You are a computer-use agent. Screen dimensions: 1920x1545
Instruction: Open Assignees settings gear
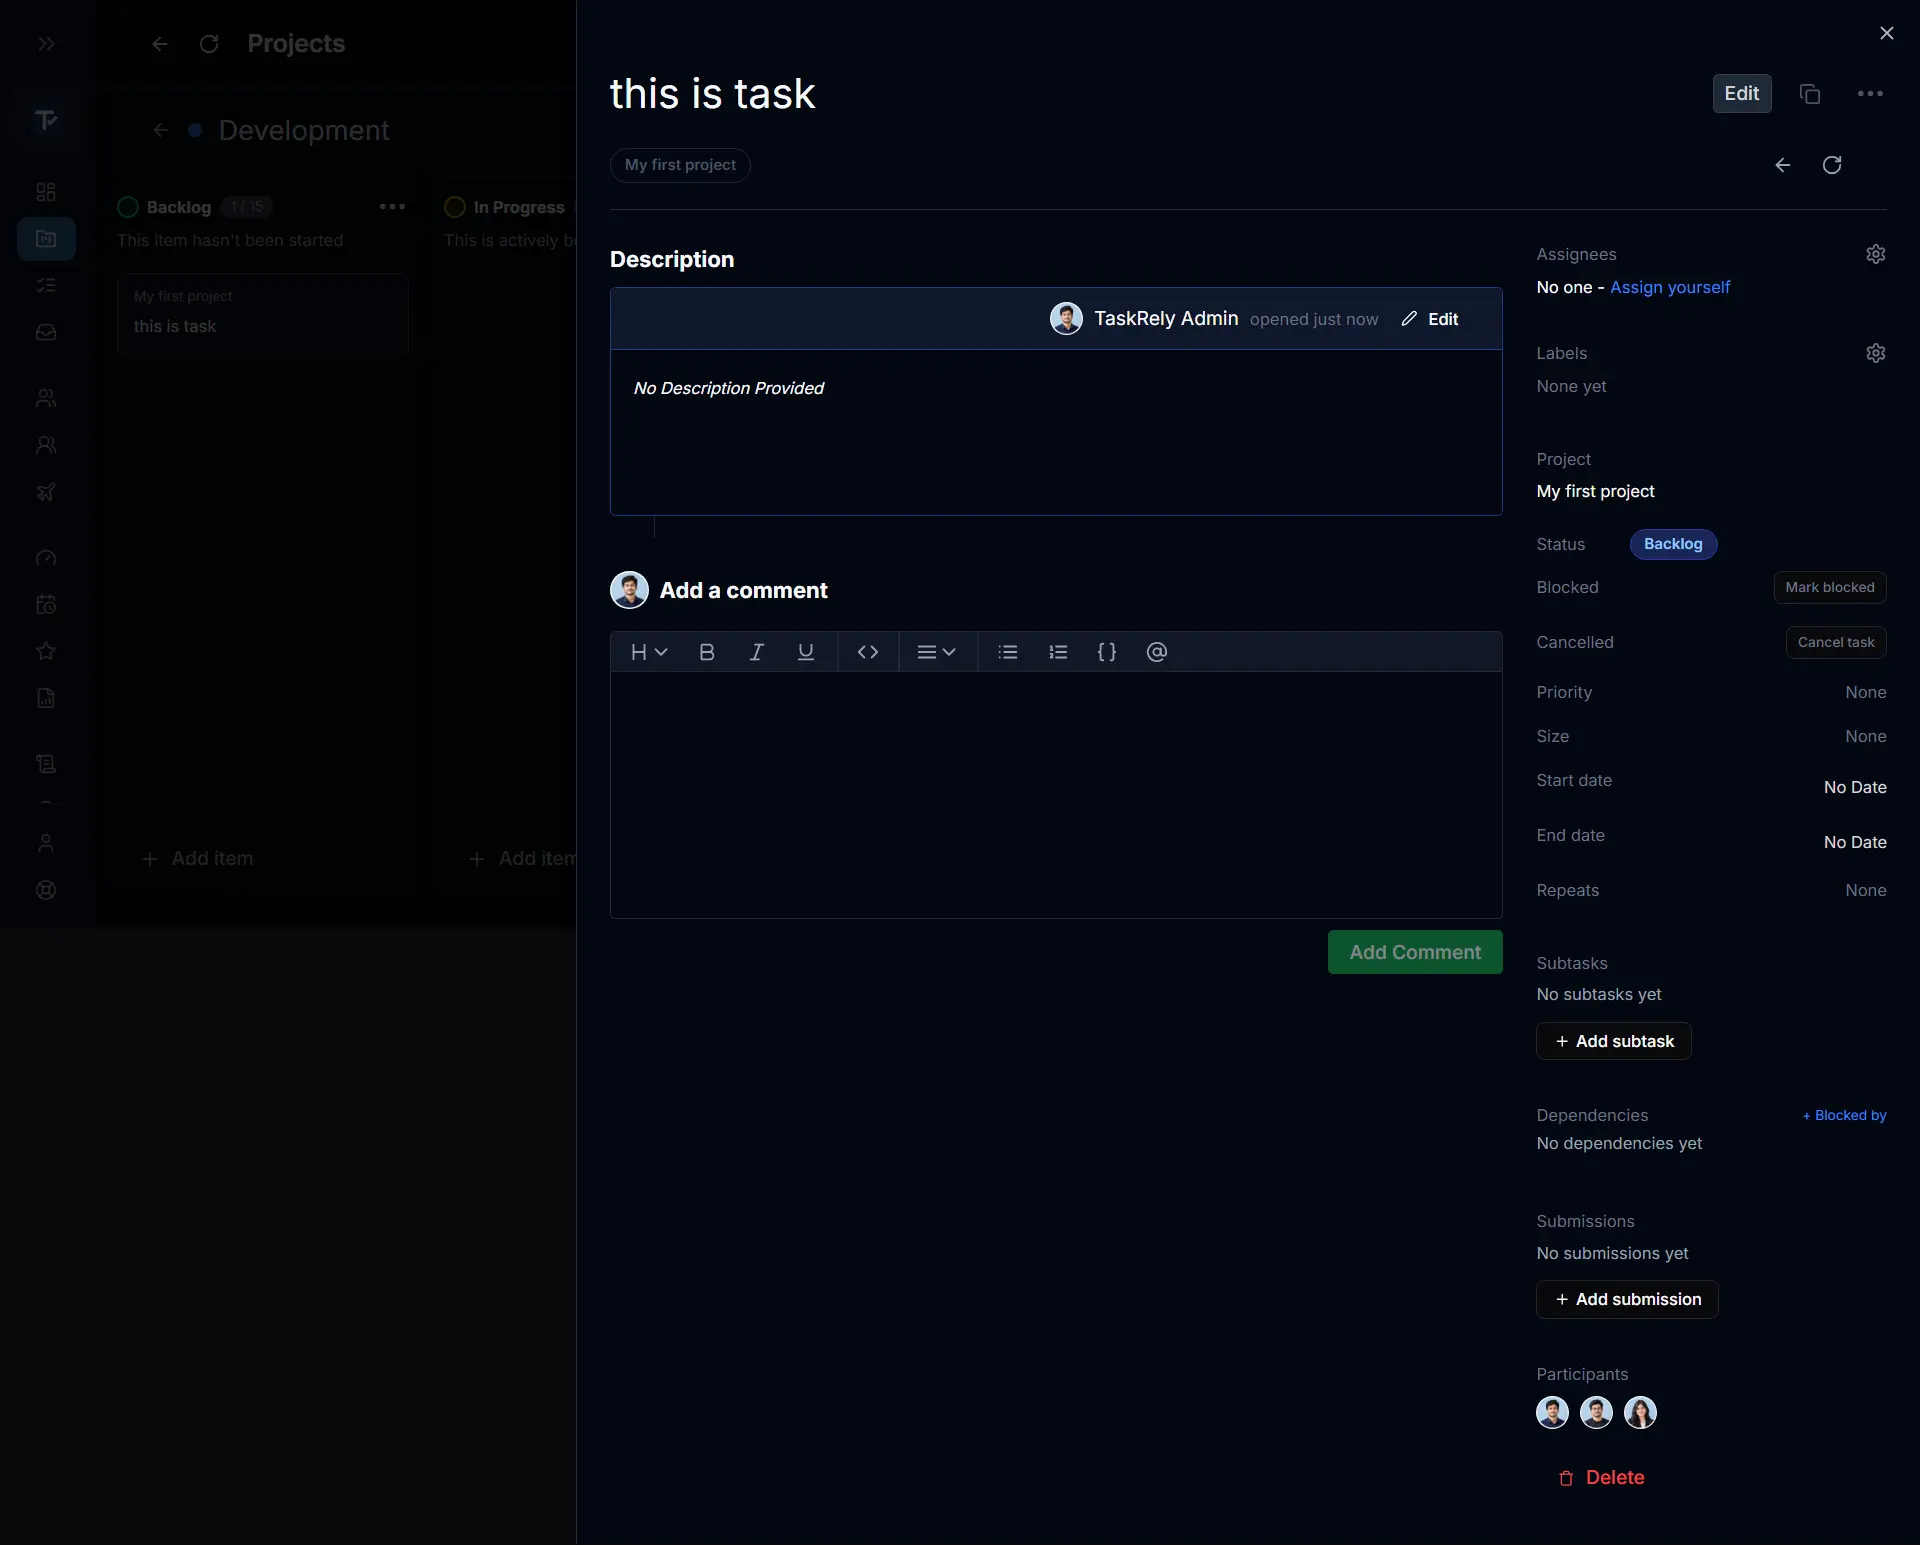pyautogui.click(x=1876, y=254)
